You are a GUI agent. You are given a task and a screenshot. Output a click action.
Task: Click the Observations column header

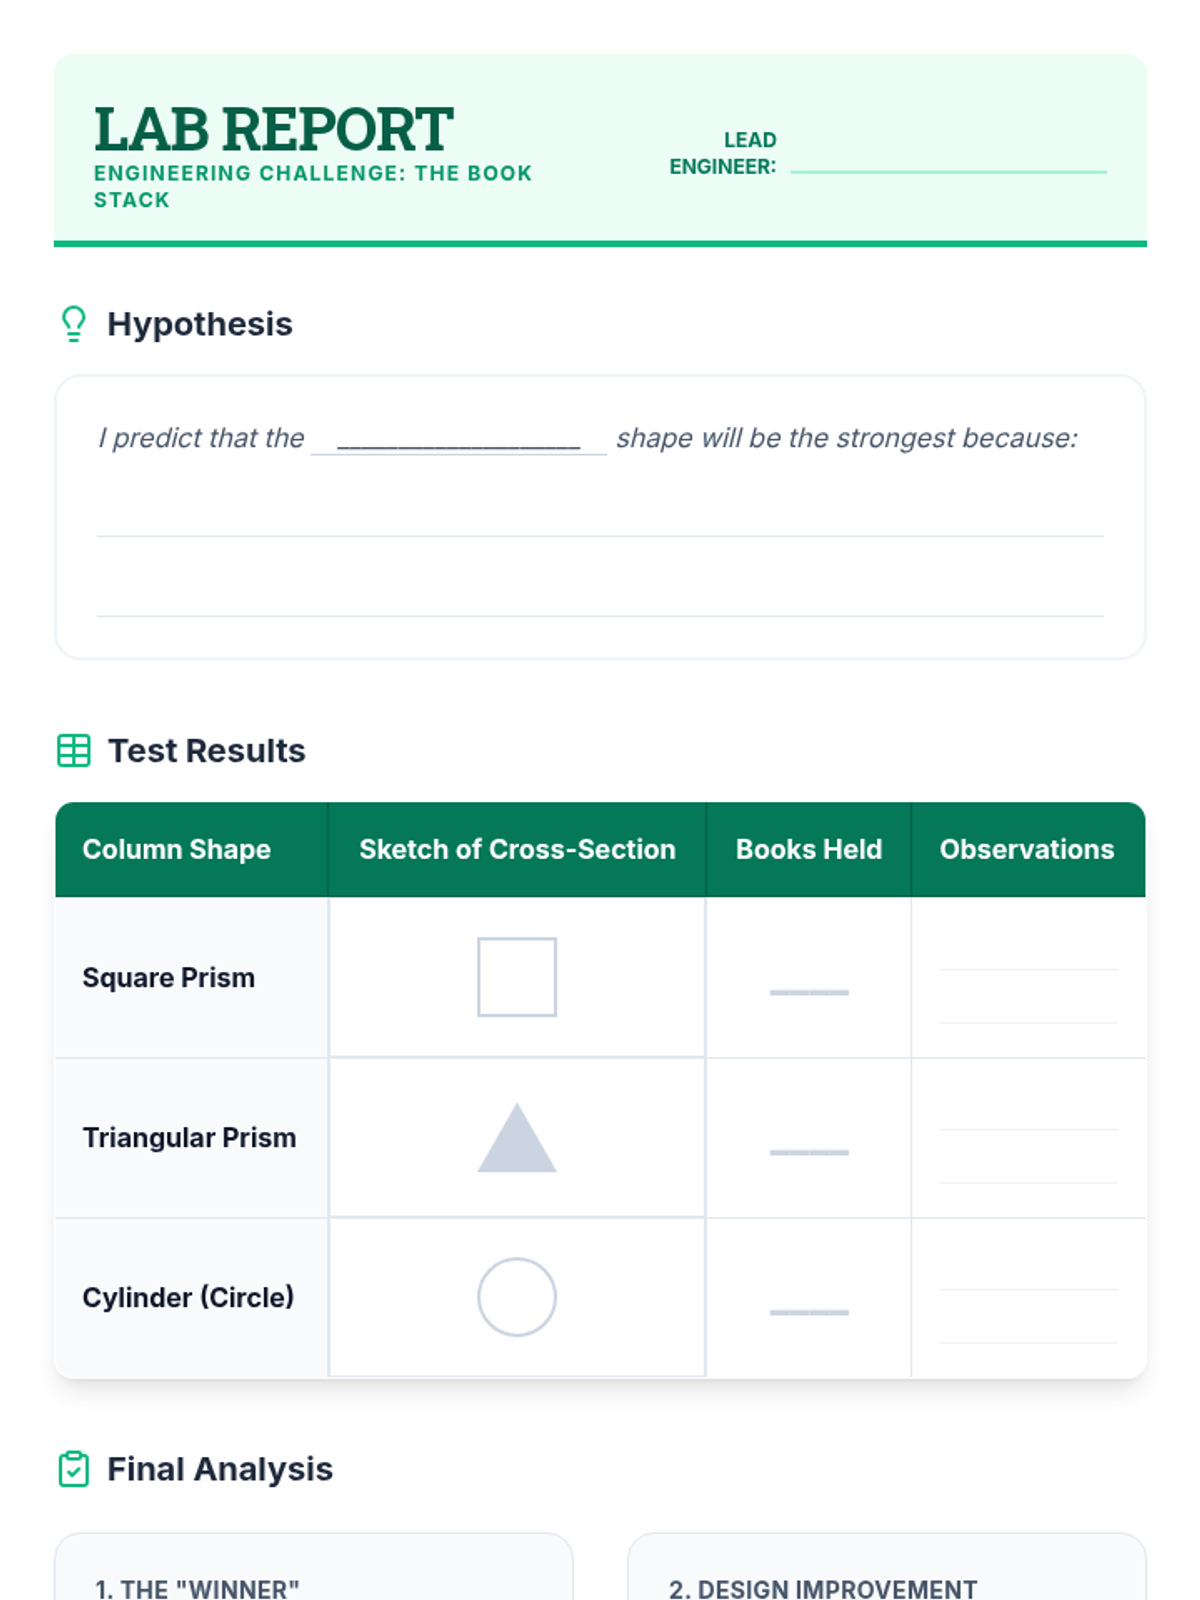[x=1027, y=849]
